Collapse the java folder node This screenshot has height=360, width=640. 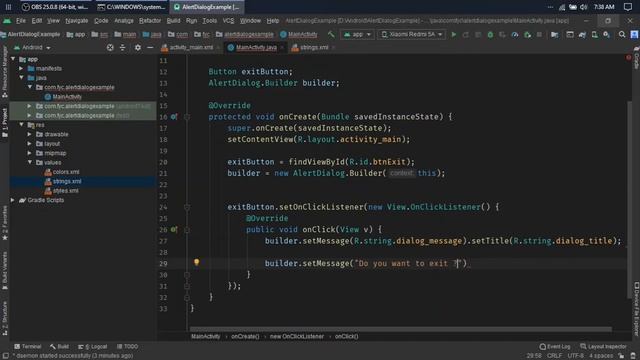(21, 78)
